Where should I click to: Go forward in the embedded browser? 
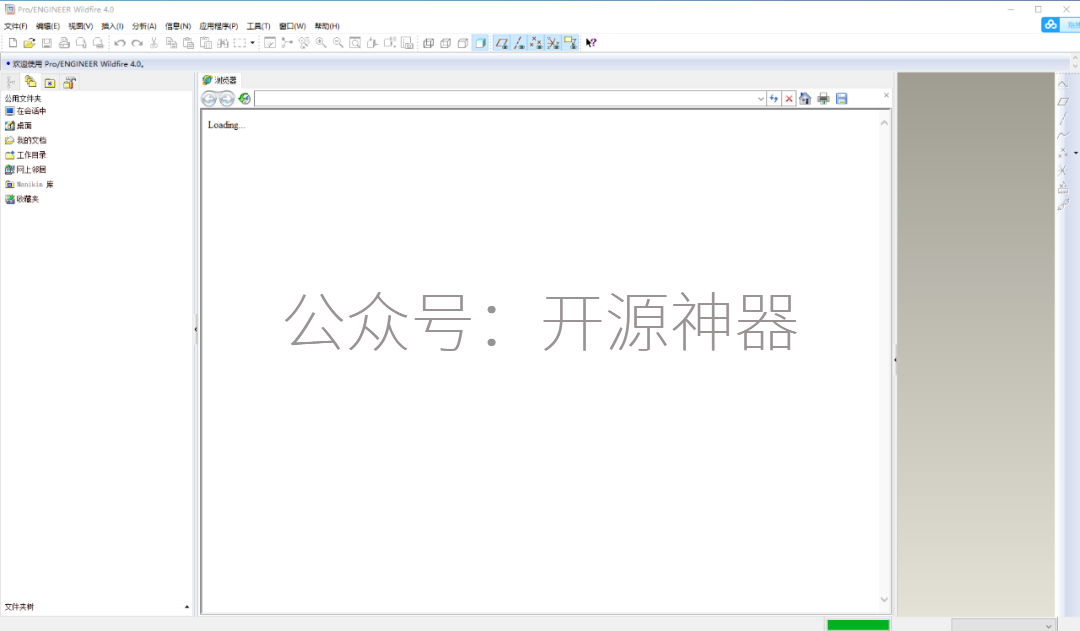coord(227,99)
